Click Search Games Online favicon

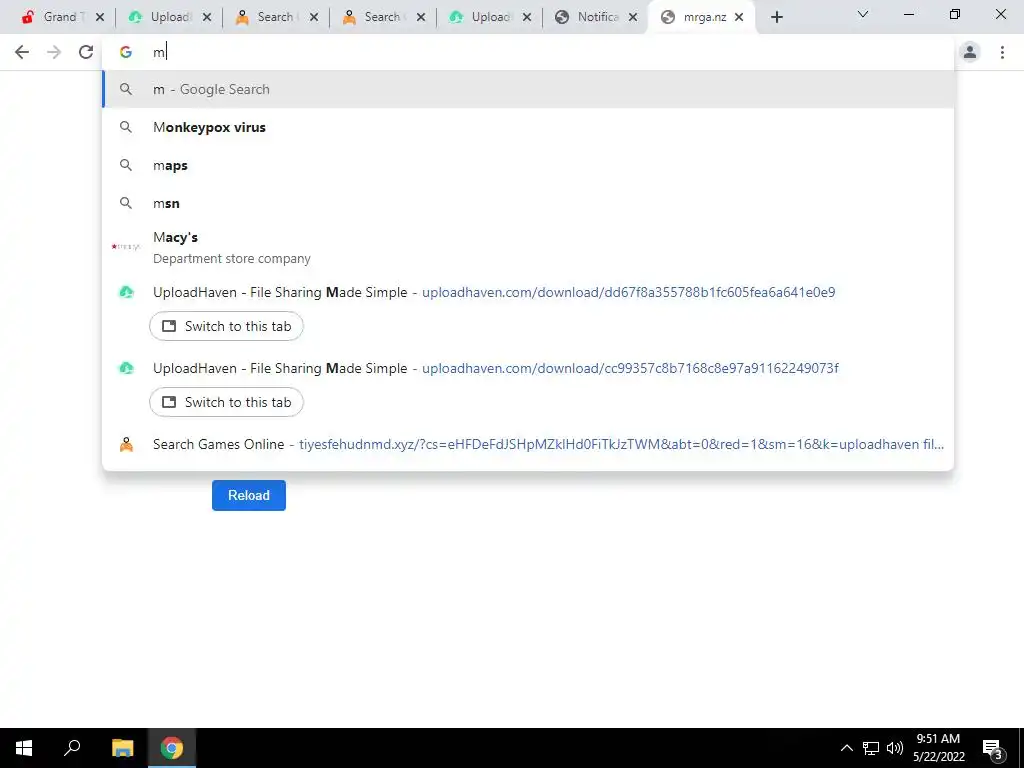(x=126, y=445)
